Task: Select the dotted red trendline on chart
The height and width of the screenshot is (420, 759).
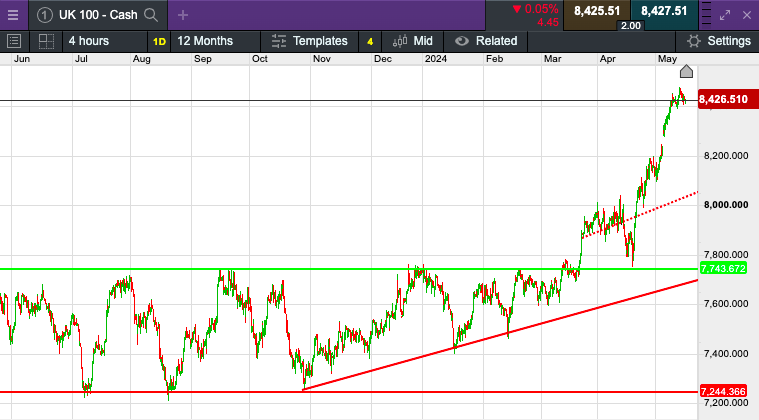Action: pyautogui.click(x=640, y=215)
